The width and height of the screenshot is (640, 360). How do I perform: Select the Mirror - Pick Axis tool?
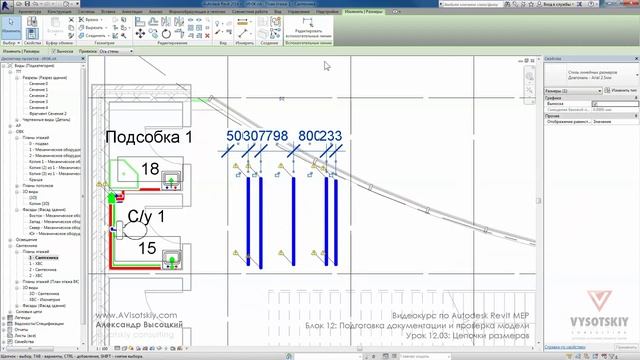coord(166,21)
